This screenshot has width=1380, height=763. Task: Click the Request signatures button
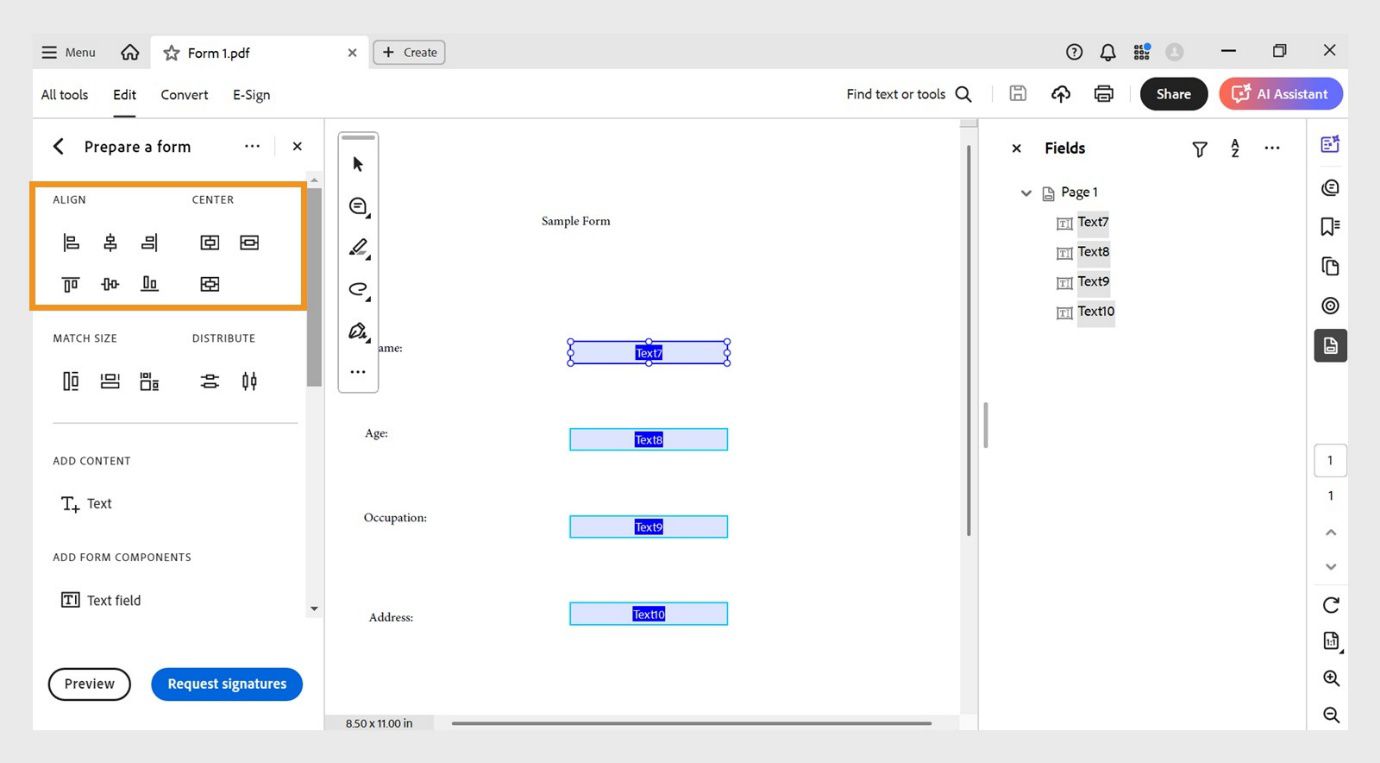pyautogui.click(x=226, y=684)
